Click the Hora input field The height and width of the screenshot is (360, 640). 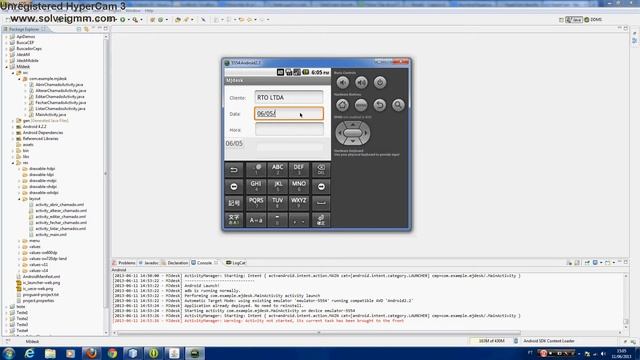click(289, 129)
